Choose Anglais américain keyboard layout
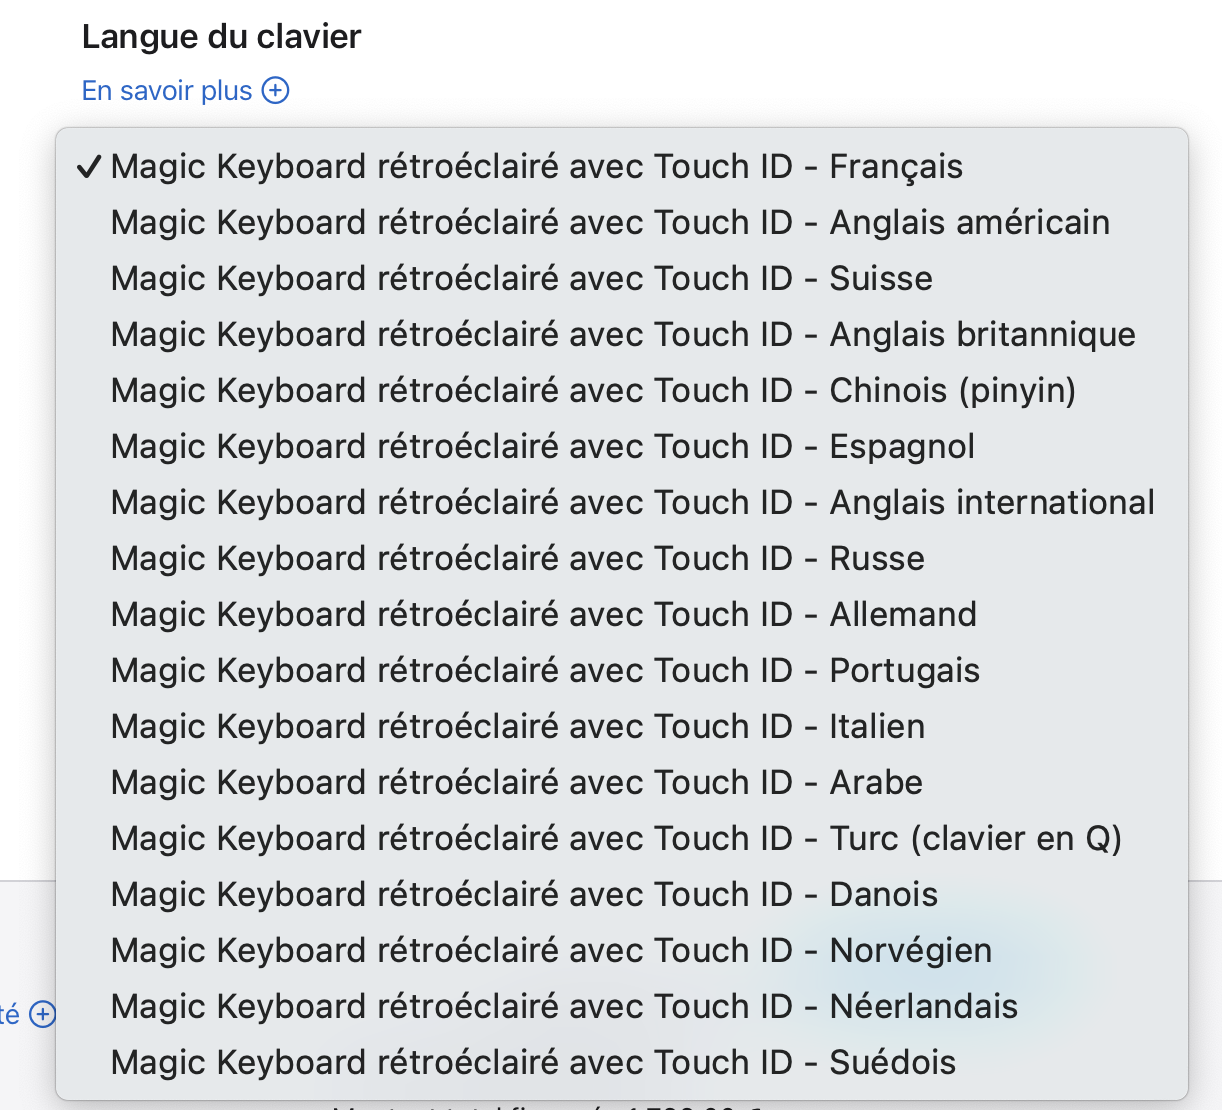Viewport: 1222px width, 1110px height. tap(610, 222)
